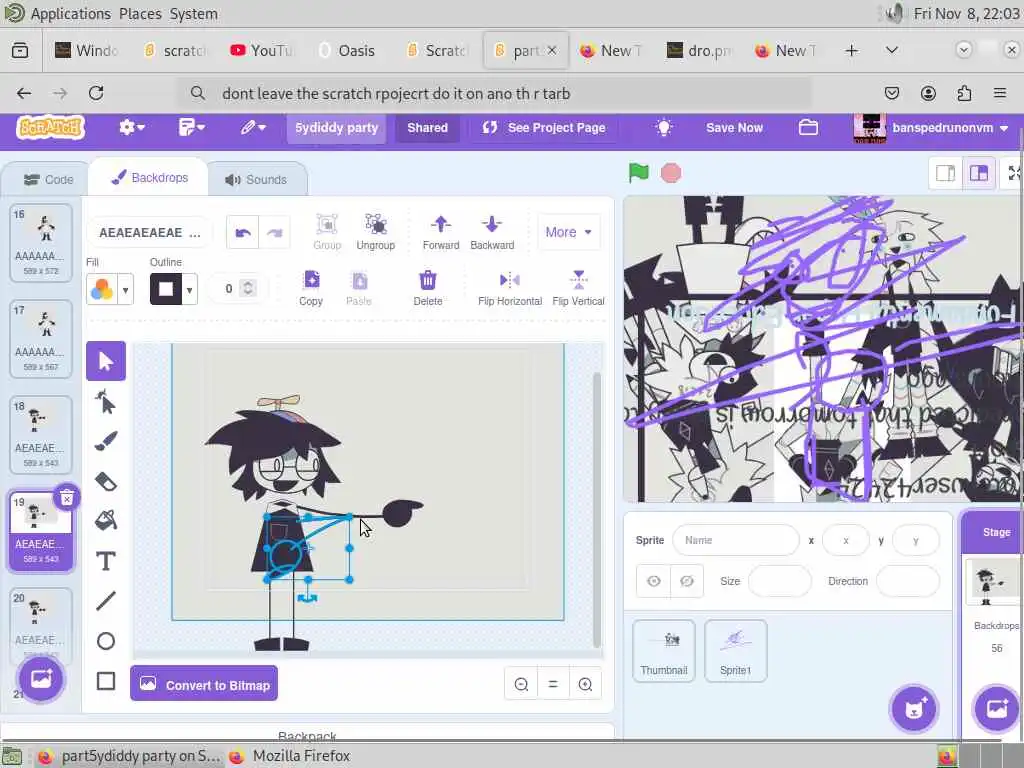Open the Settings gear menu

tap(131, 127)
